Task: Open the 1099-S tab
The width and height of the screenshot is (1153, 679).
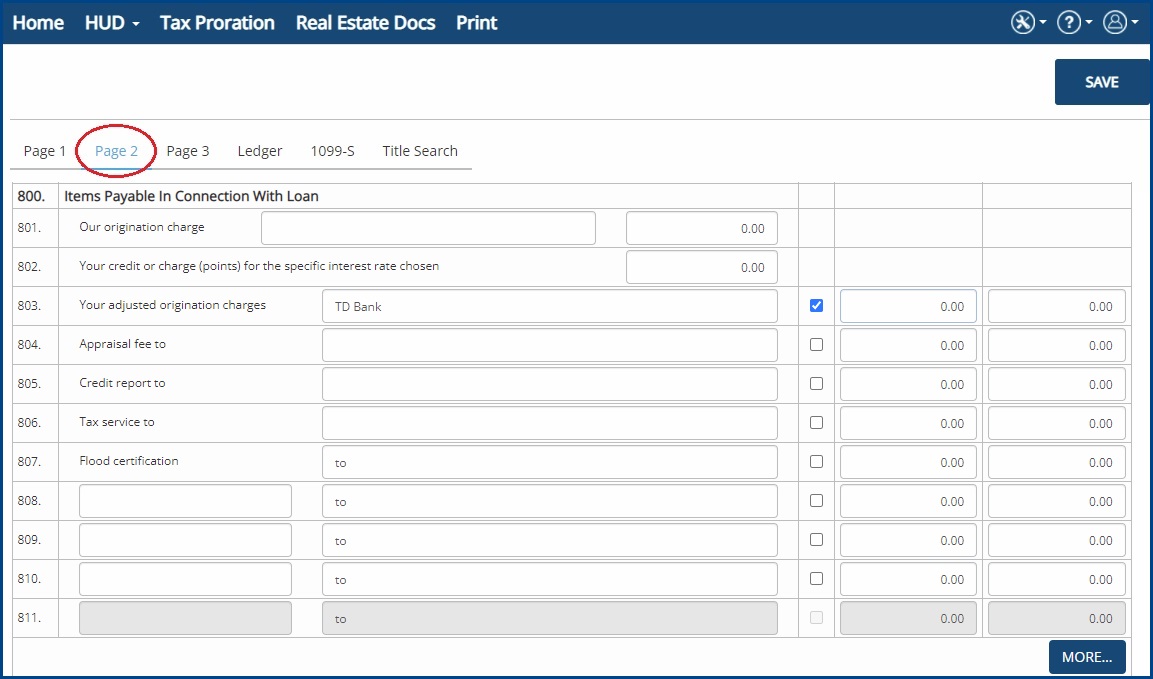Action: 332,151
